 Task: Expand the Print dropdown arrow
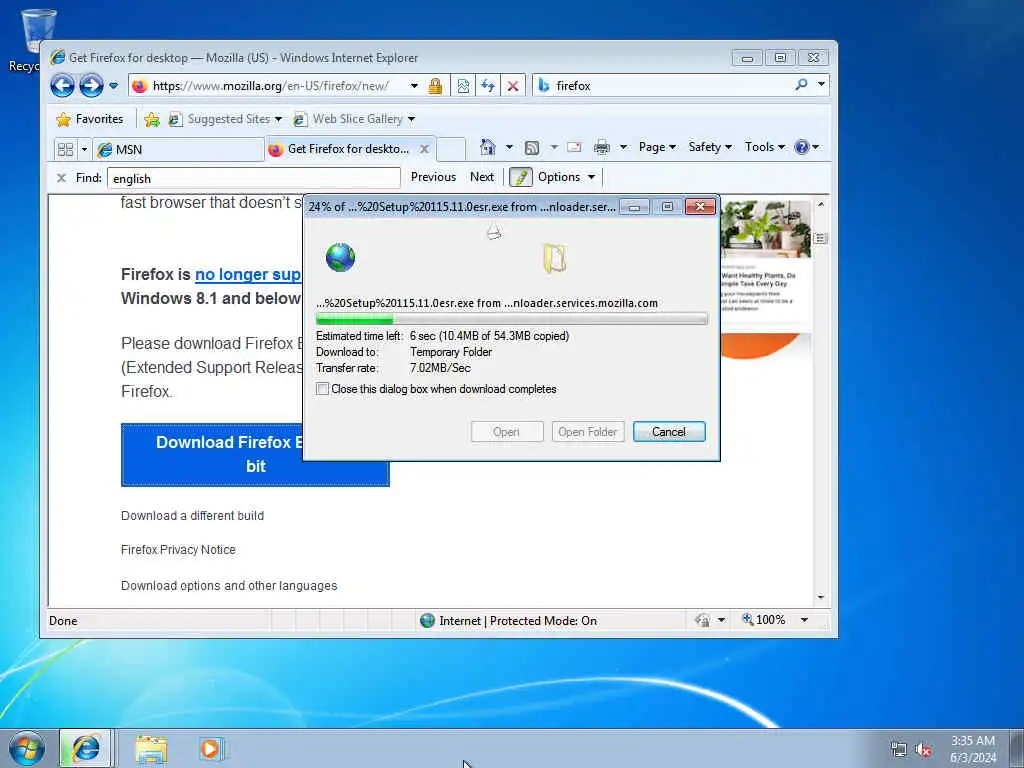623,147
